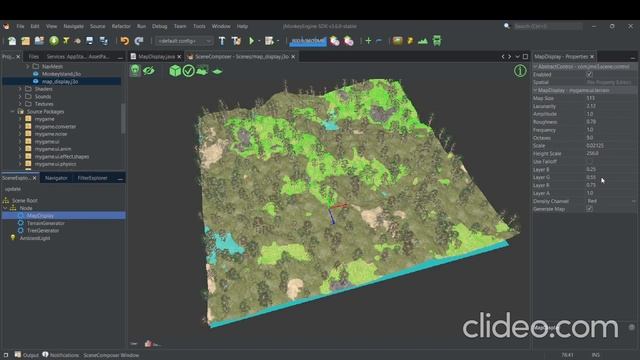Select AmbientLight in the scene tree
This screenshot has height=360, width=640.
pyautogui.click(x=35, y=238)
